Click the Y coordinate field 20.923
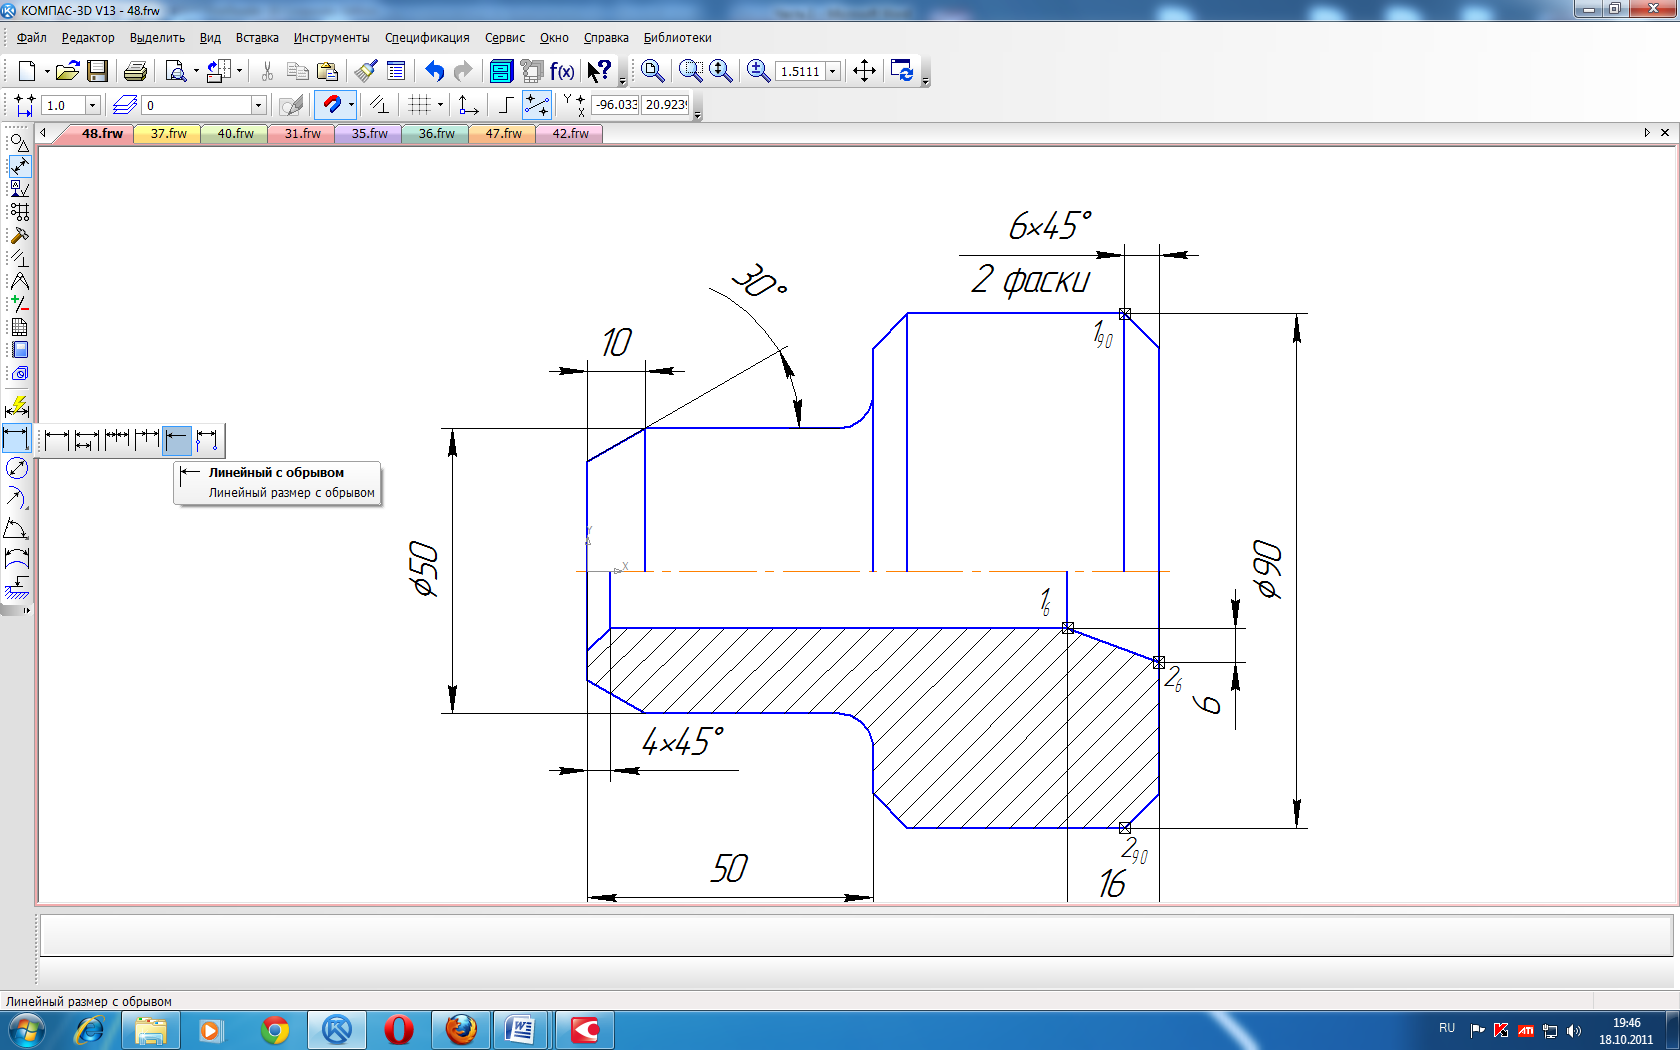Screen dimensions: 1680x1050 click(665, 105)
